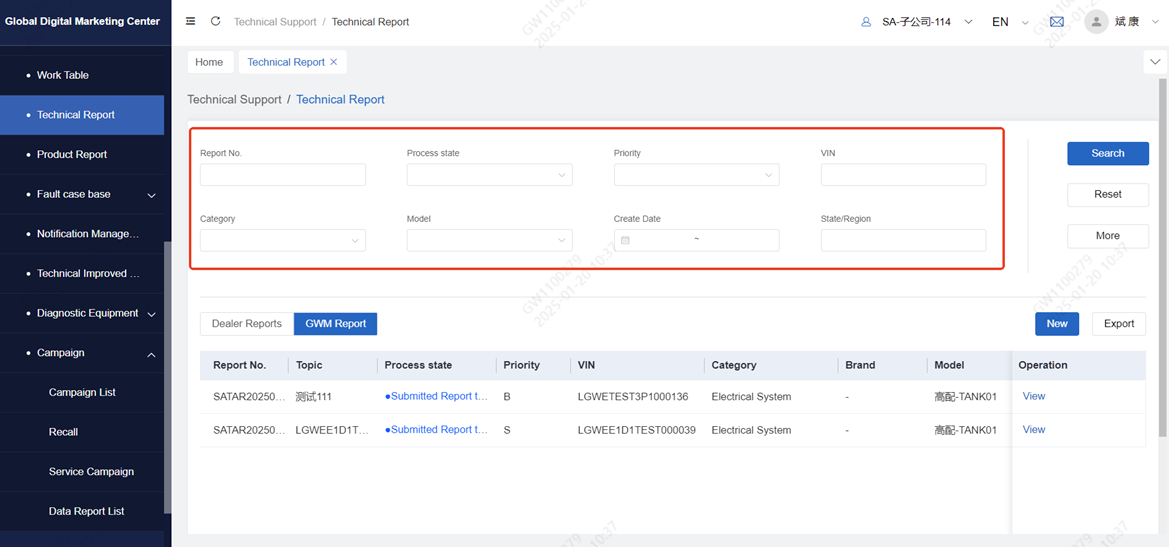Screen dimensions: 1169x547
Task: Expand the Priority dropdown
Action: [696, 175]
